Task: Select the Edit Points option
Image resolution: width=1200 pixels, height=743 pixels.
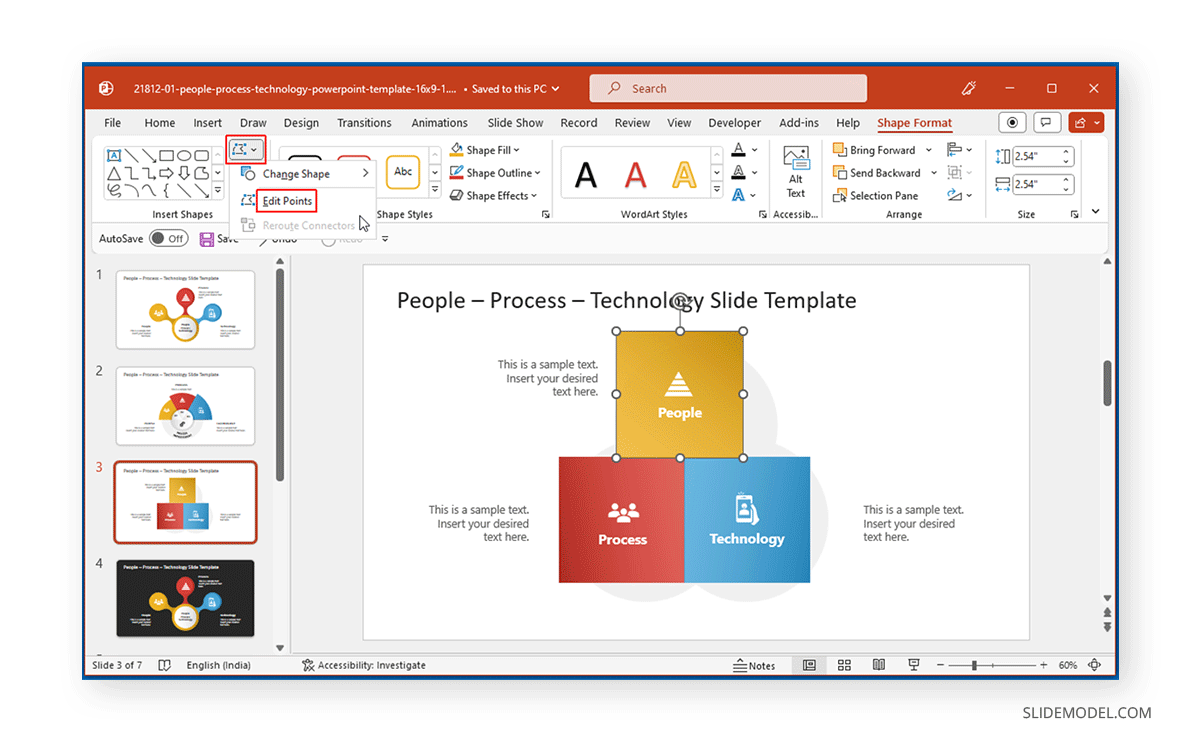Action: [286, 200]
